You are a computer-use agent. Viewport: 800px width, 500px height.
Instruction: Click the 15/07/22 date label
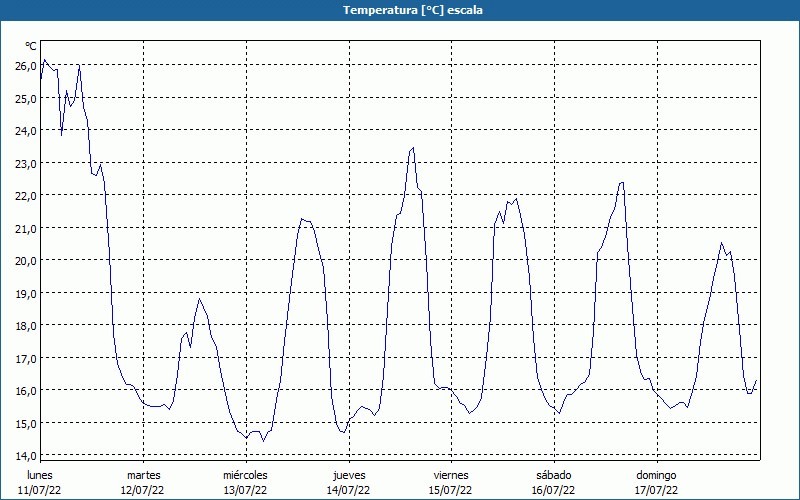click(x=451, y=490)
